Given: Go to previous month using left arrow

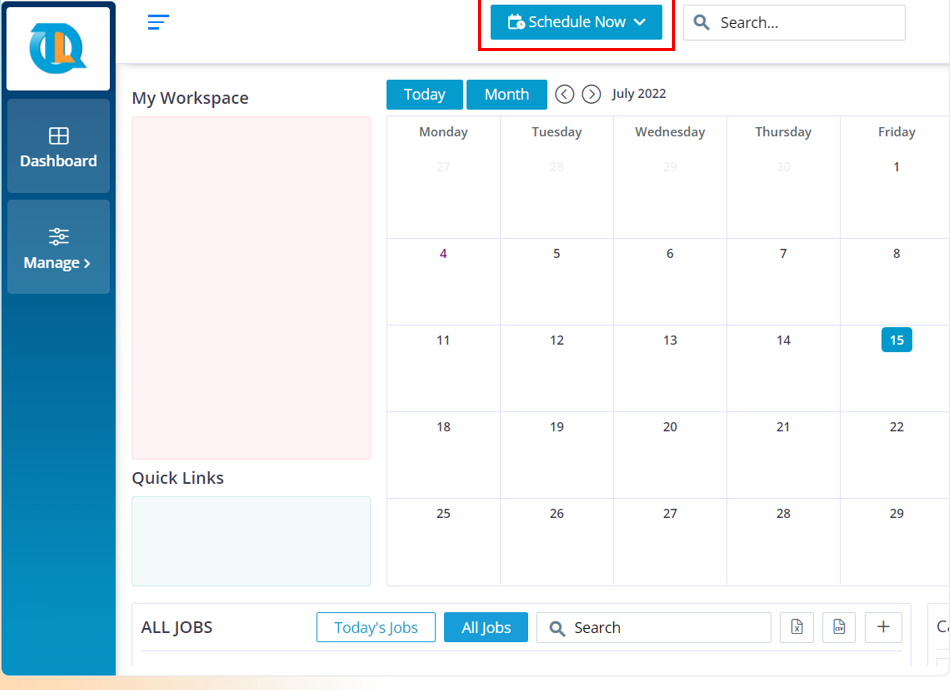Looking at the screenshot, I should 565,94.
